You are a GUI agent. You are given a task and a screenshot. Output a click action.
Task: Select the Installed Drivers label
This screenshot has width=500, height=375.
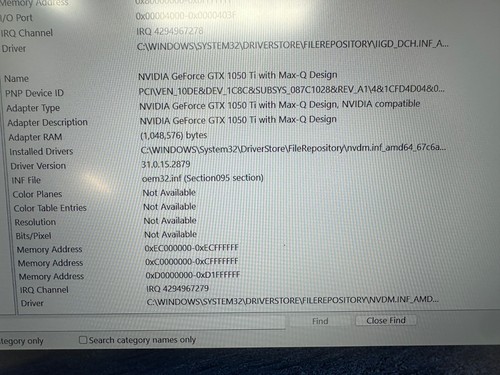coord(41,152)
